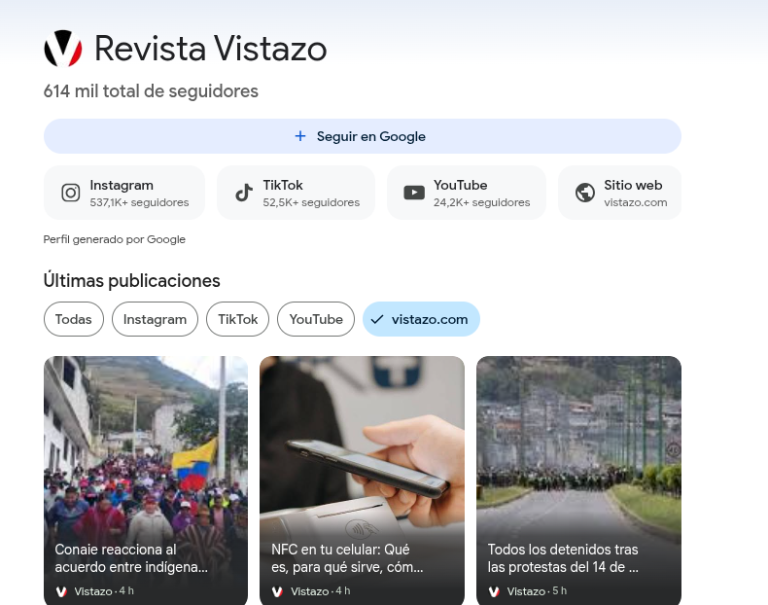The width and height of the screenshot is (768, 605).
Task: Click the 24,2K+ seguidores count
Action: point(481,202)
